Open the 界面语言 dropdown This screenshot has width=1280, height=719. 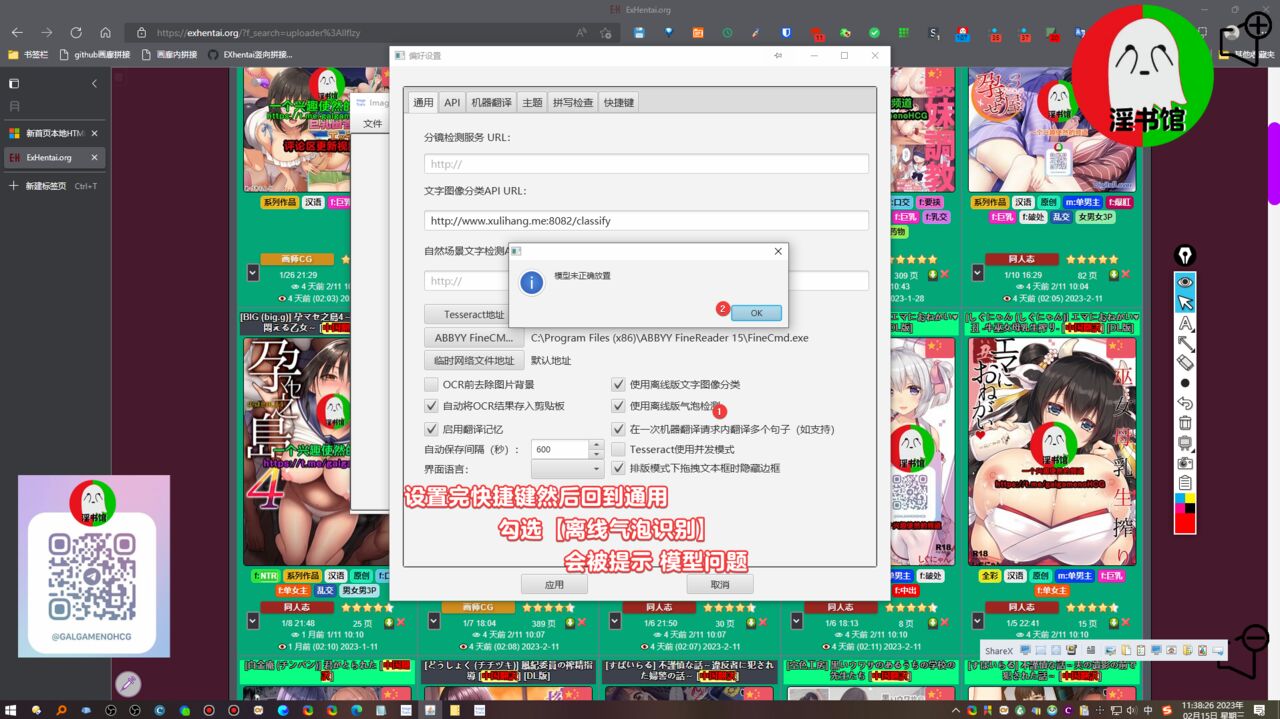(567, 468)
